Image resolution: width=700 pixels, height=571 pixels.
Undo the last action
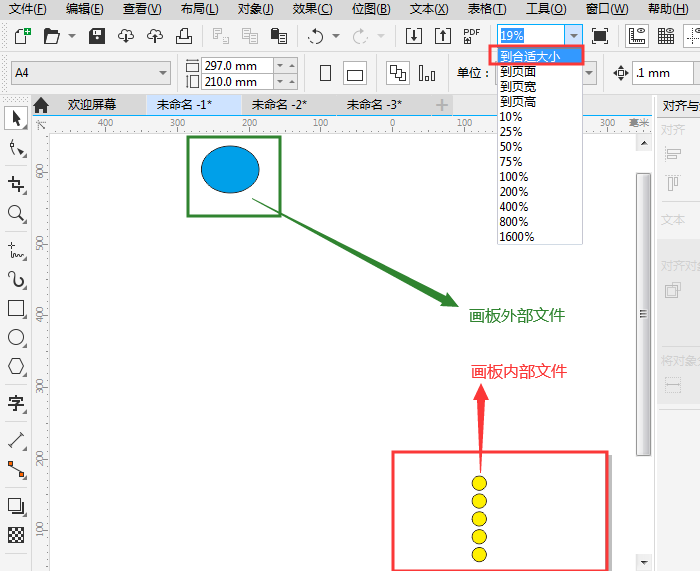point(316,36)
